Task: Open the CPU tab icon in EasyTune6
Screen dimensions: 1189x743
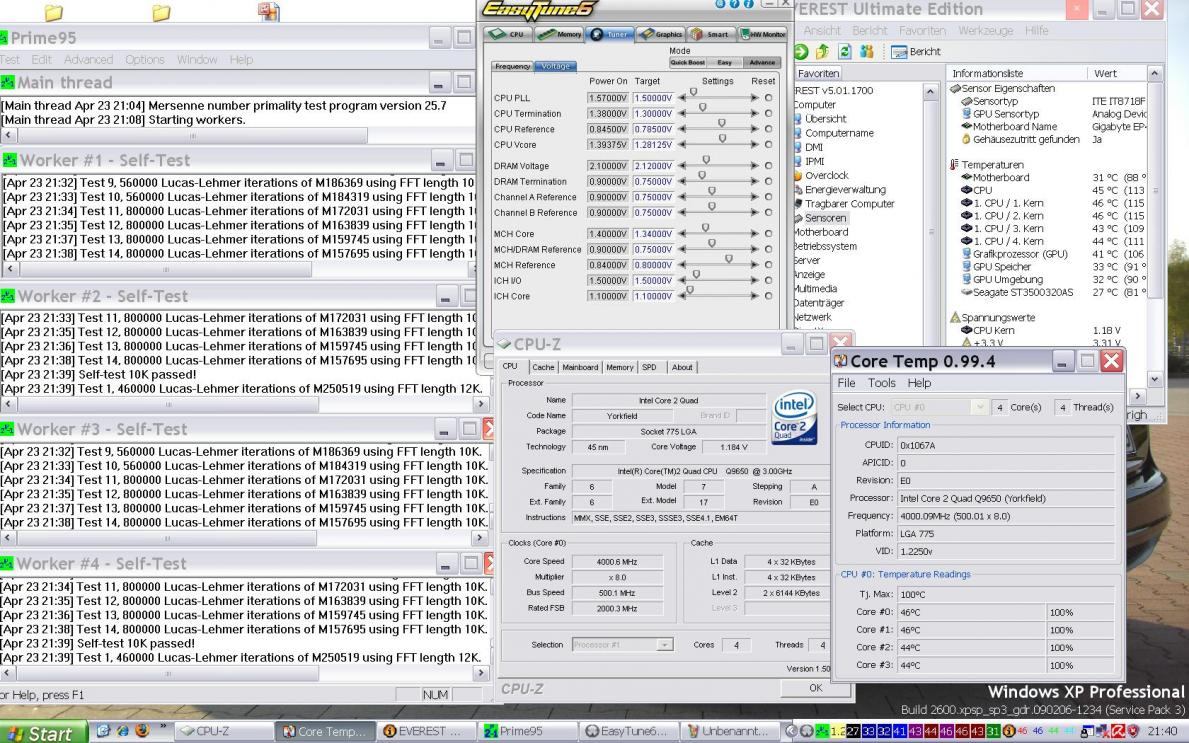Action: (507, 34)
